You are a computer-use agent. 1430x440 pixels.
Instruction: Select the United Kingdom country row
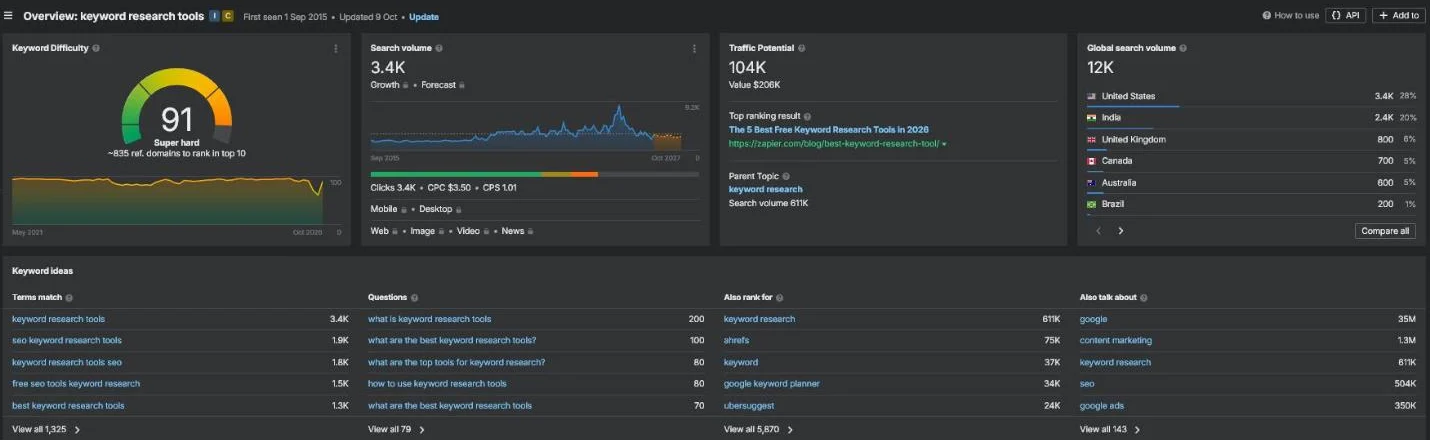(x=1251, y=140)
